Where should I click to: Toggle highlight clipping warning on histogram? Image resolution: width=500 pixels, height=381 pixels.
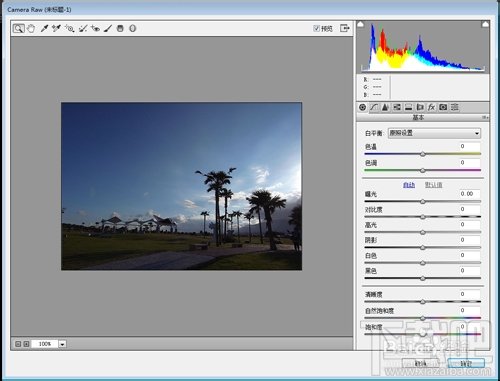pyautogui.click(x=485, y=24)
